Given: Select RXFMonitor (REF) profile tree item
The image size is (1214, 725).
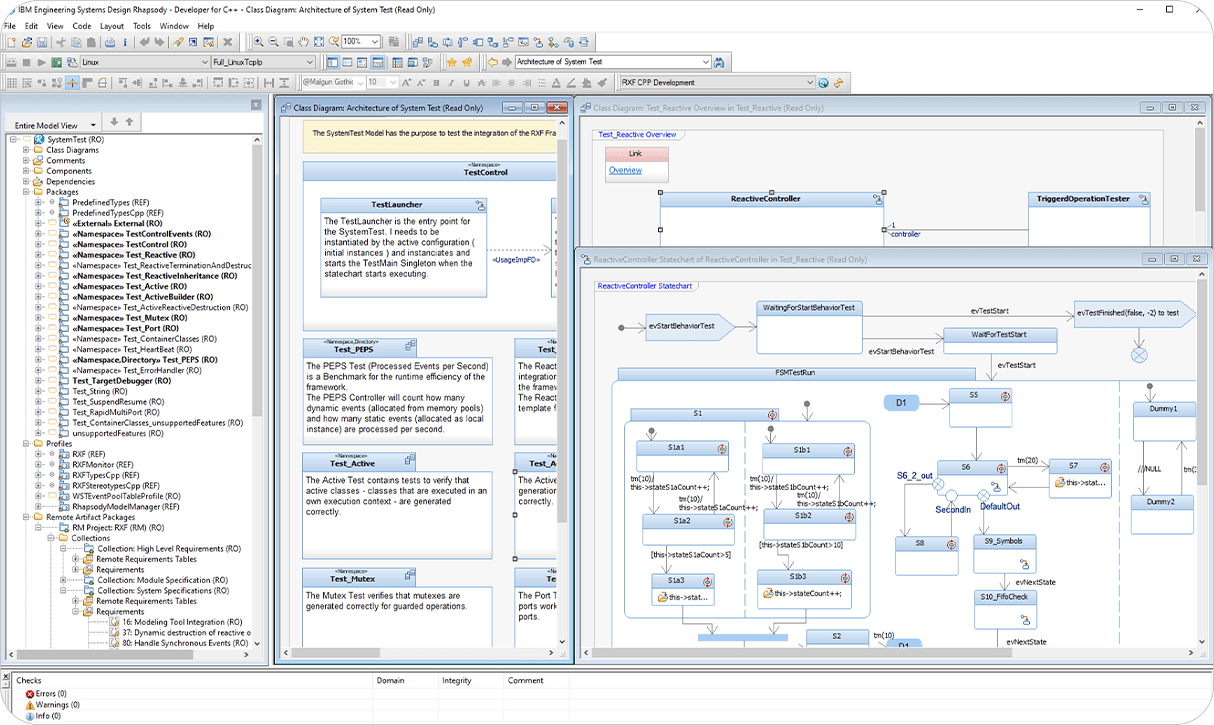Looking at the screenshot, I should (x=103, y=465).
